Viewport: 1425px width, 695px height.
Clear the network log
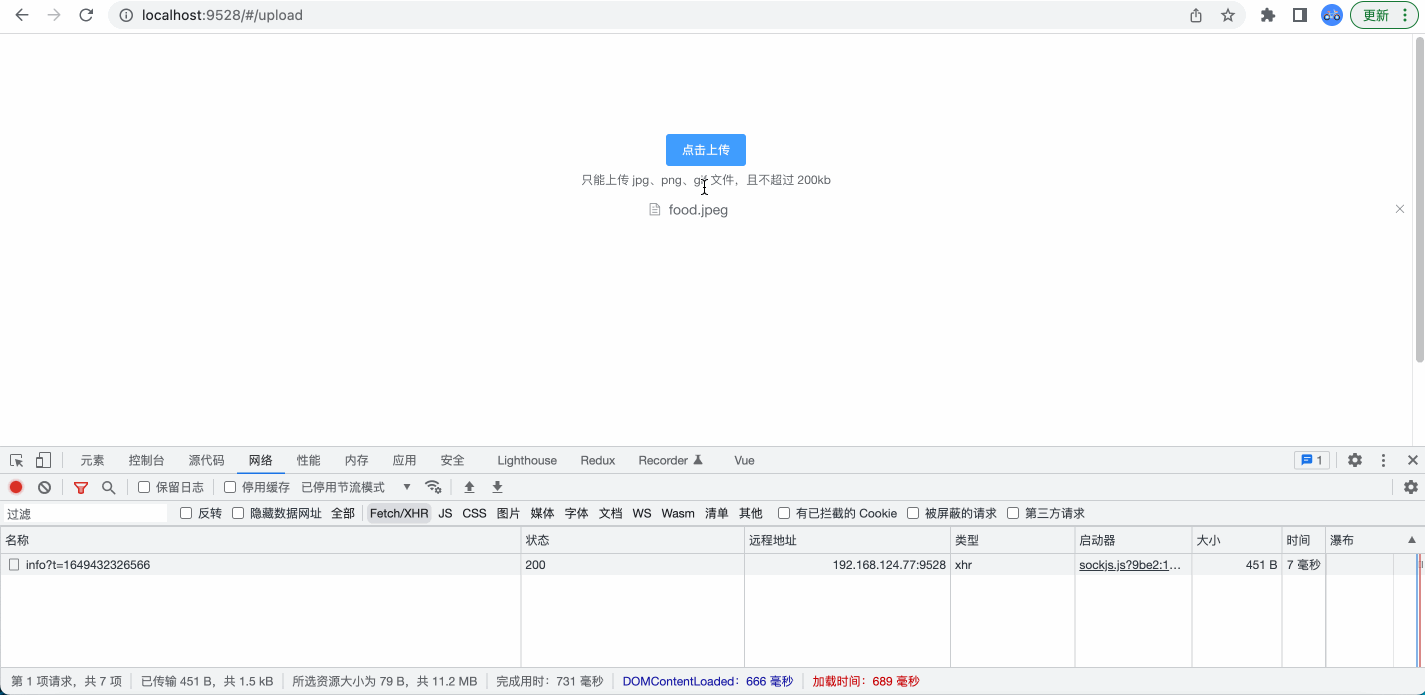click(44, 487)
